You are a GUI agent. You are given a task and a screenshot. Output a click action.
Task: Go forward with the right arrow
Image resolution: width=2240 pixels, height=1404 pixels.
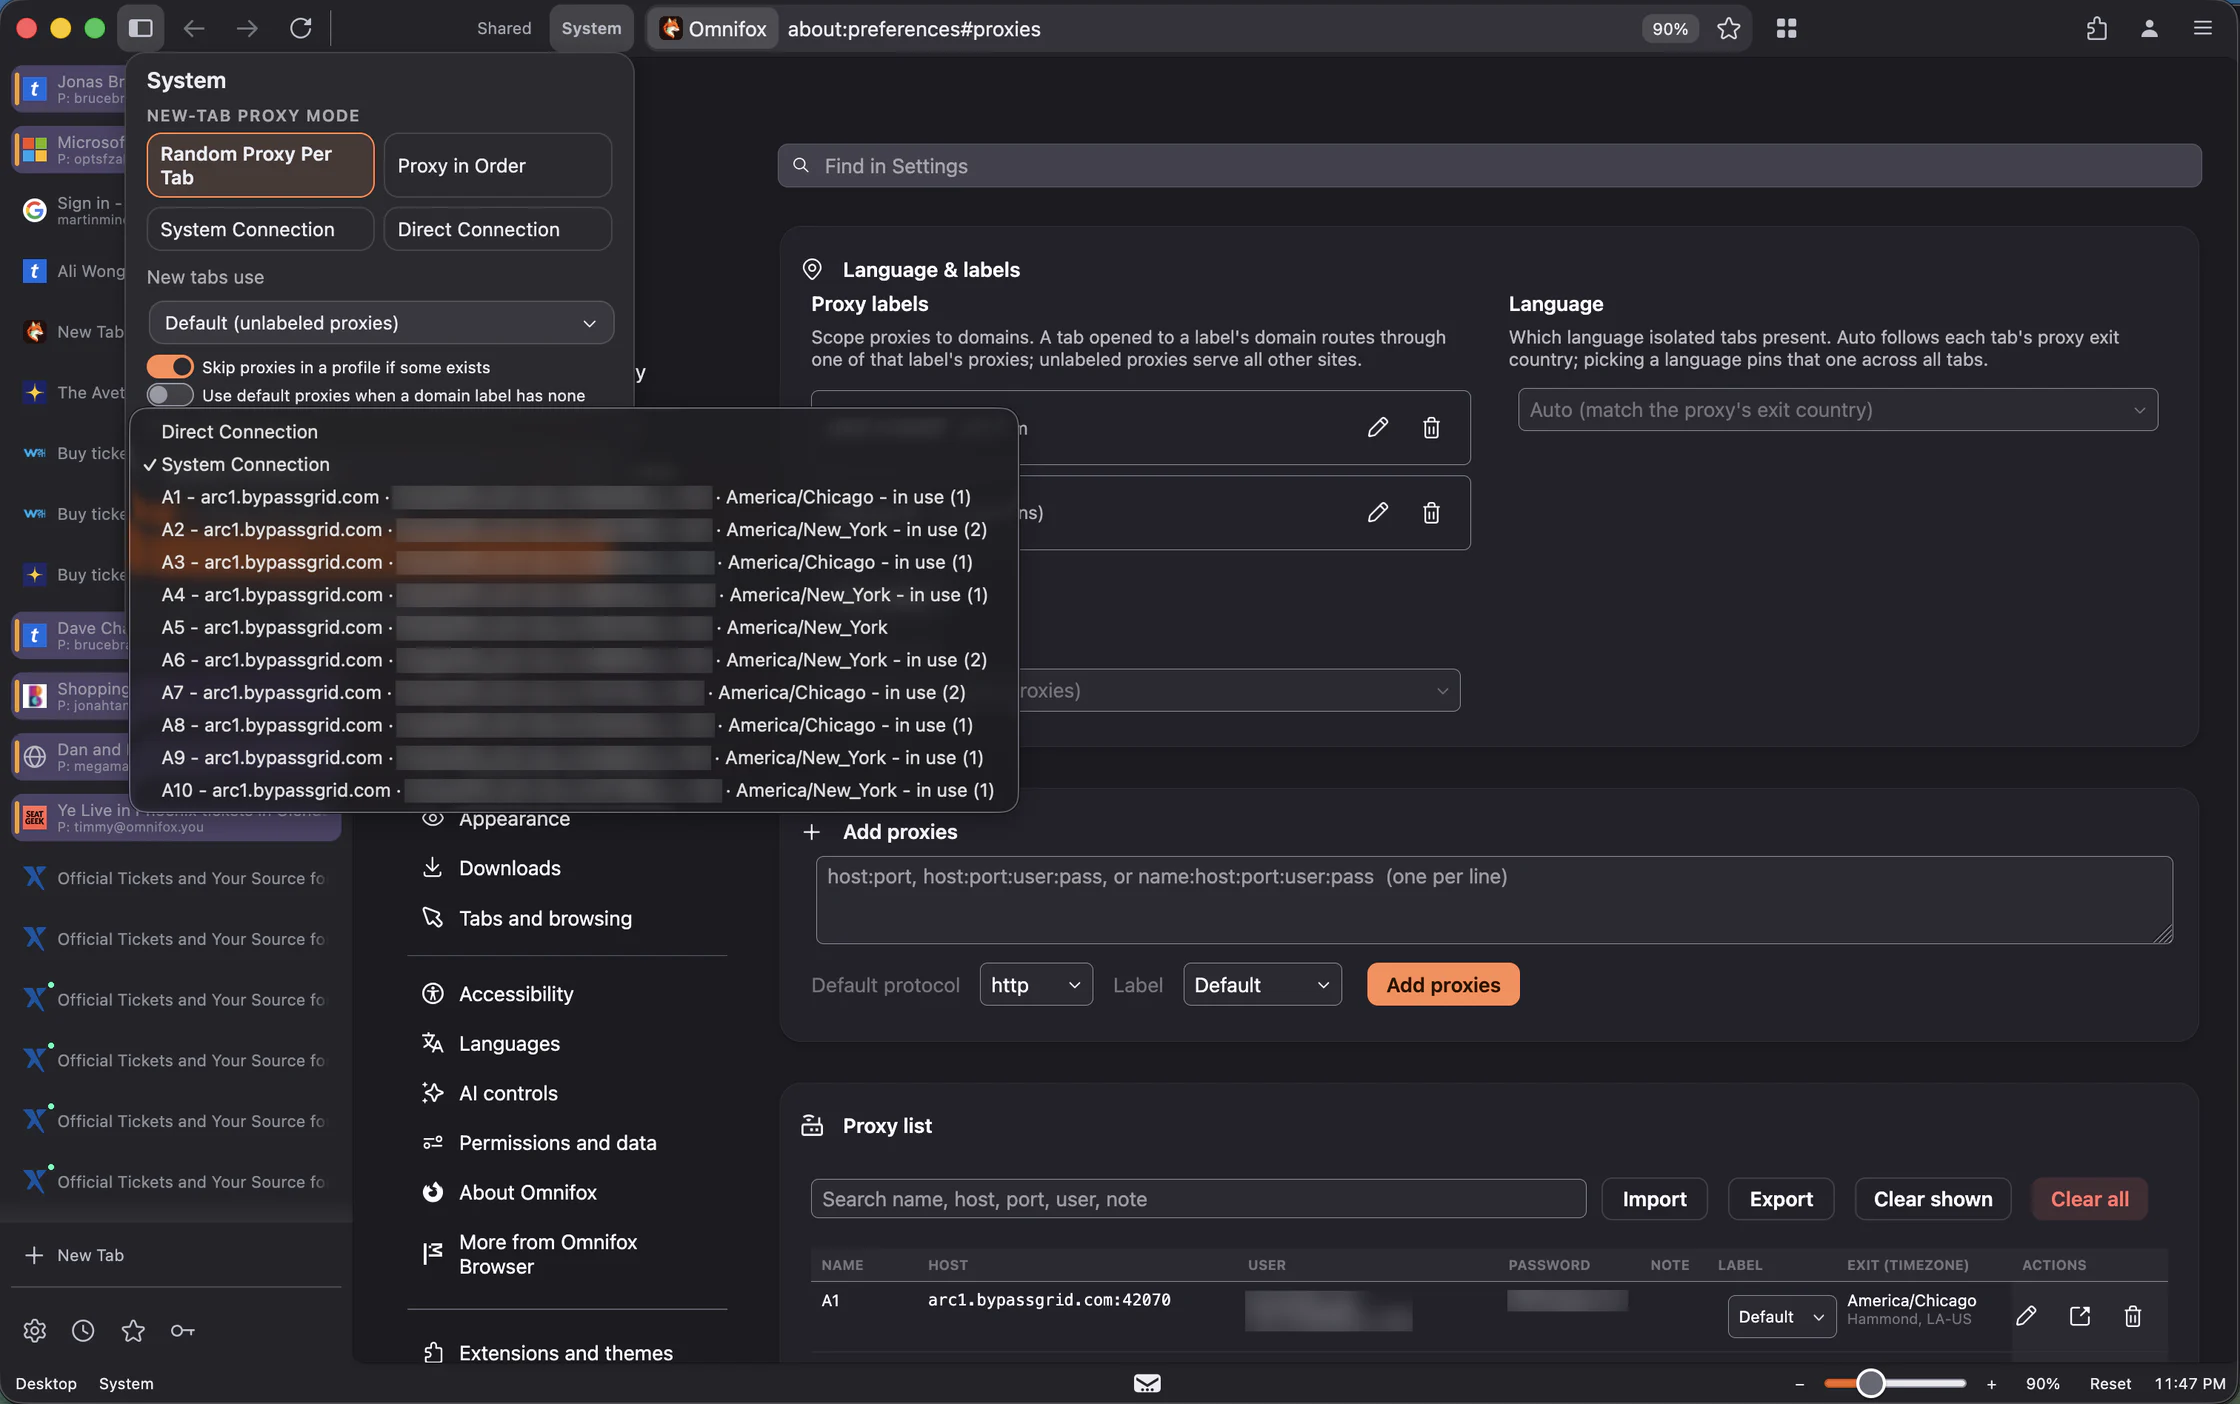(247, 28)
